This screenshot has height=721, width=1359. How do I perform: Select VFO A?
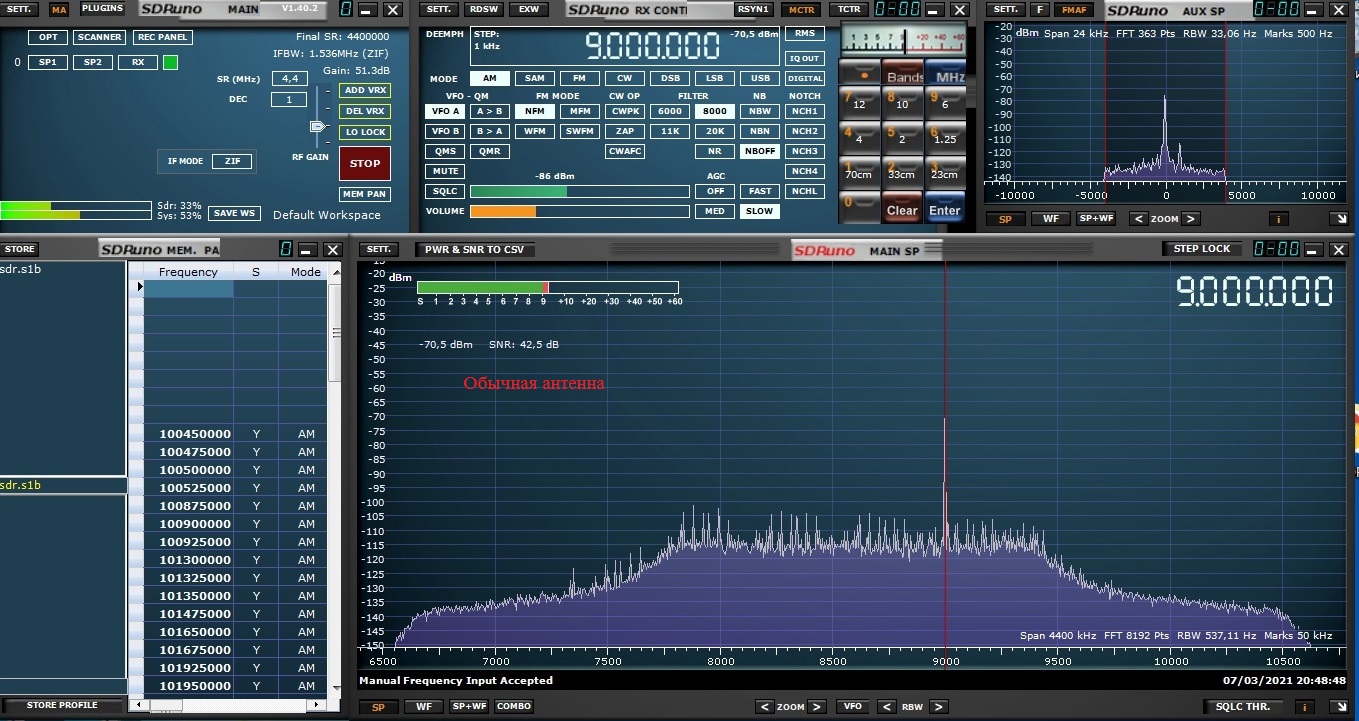point(444,111)
